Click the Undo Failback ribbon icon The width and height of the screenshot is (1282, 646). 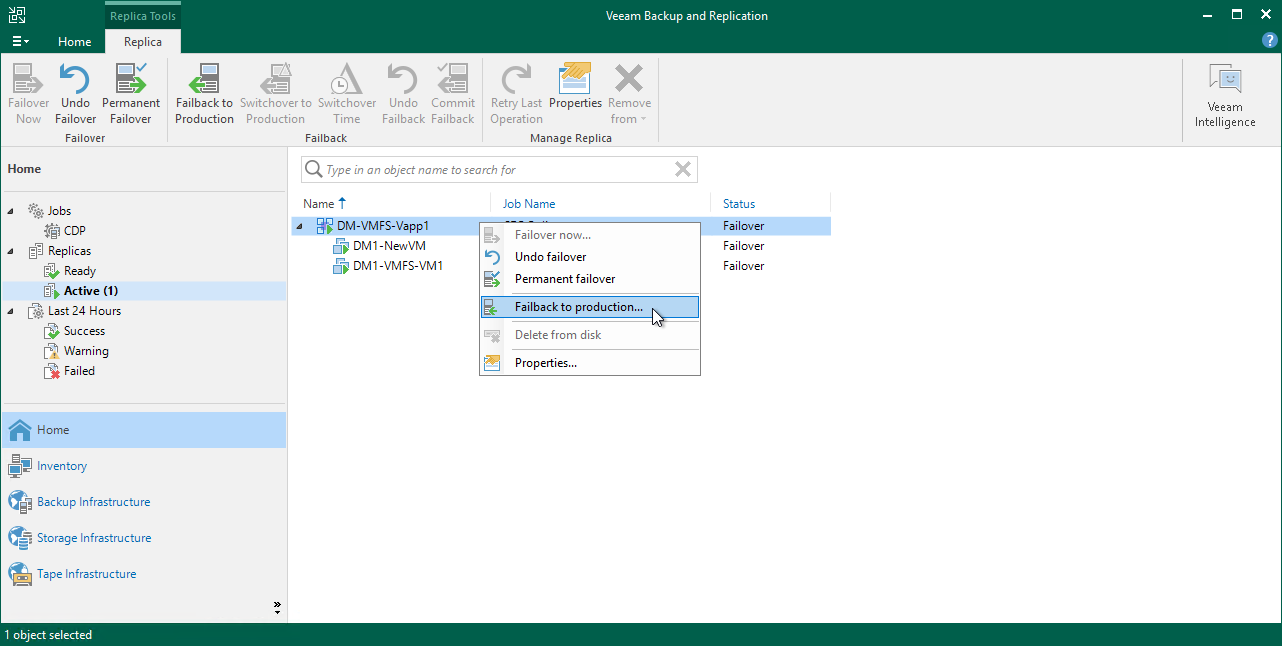[x=403, y=94]
